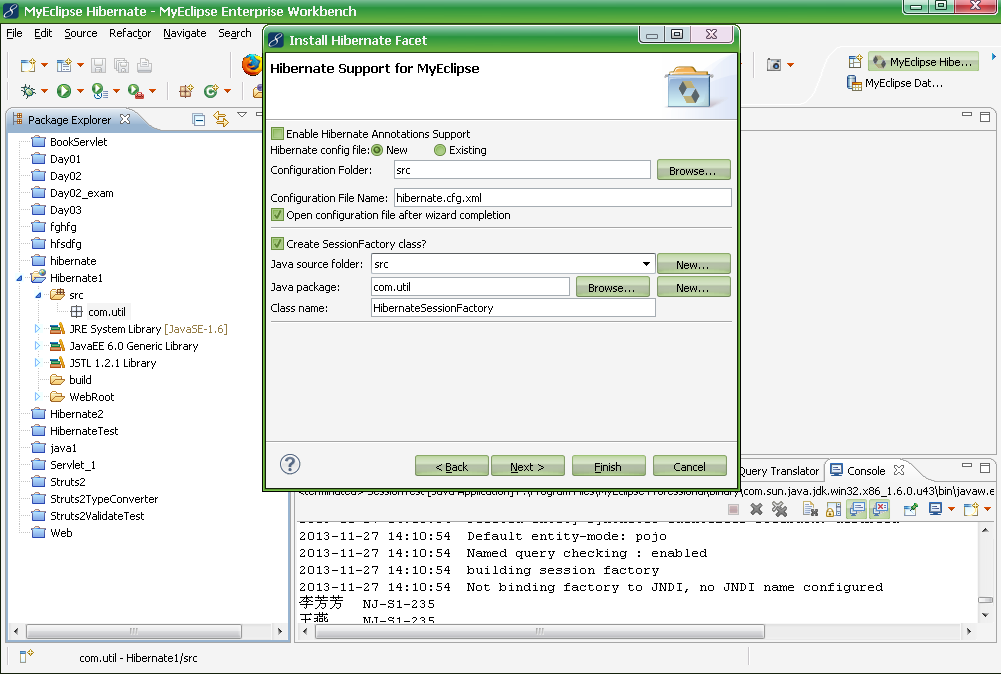Viewport: 1001px width, 674px height.
Task: Switch to the Console tab
Action: [866, 470]
